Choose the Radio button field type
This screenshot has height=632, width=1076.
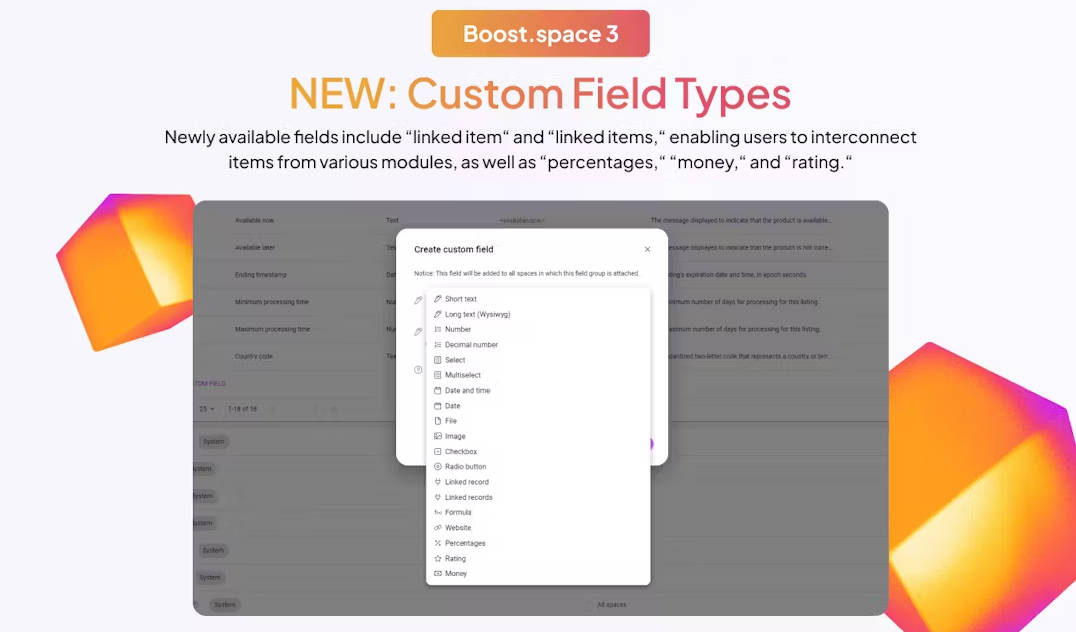click(x=465, y=467)
